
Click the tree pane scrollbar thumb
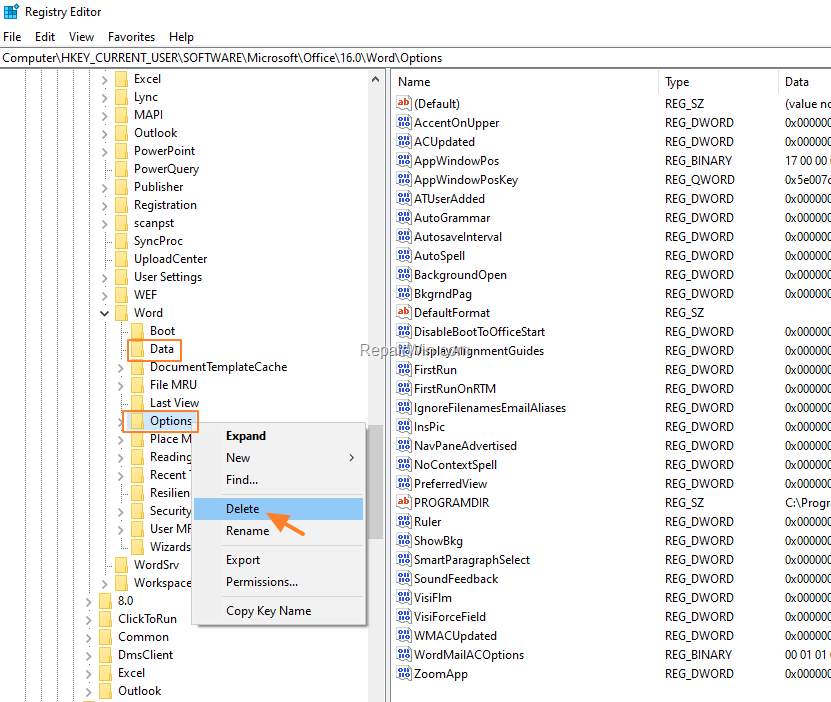(375, 481)
